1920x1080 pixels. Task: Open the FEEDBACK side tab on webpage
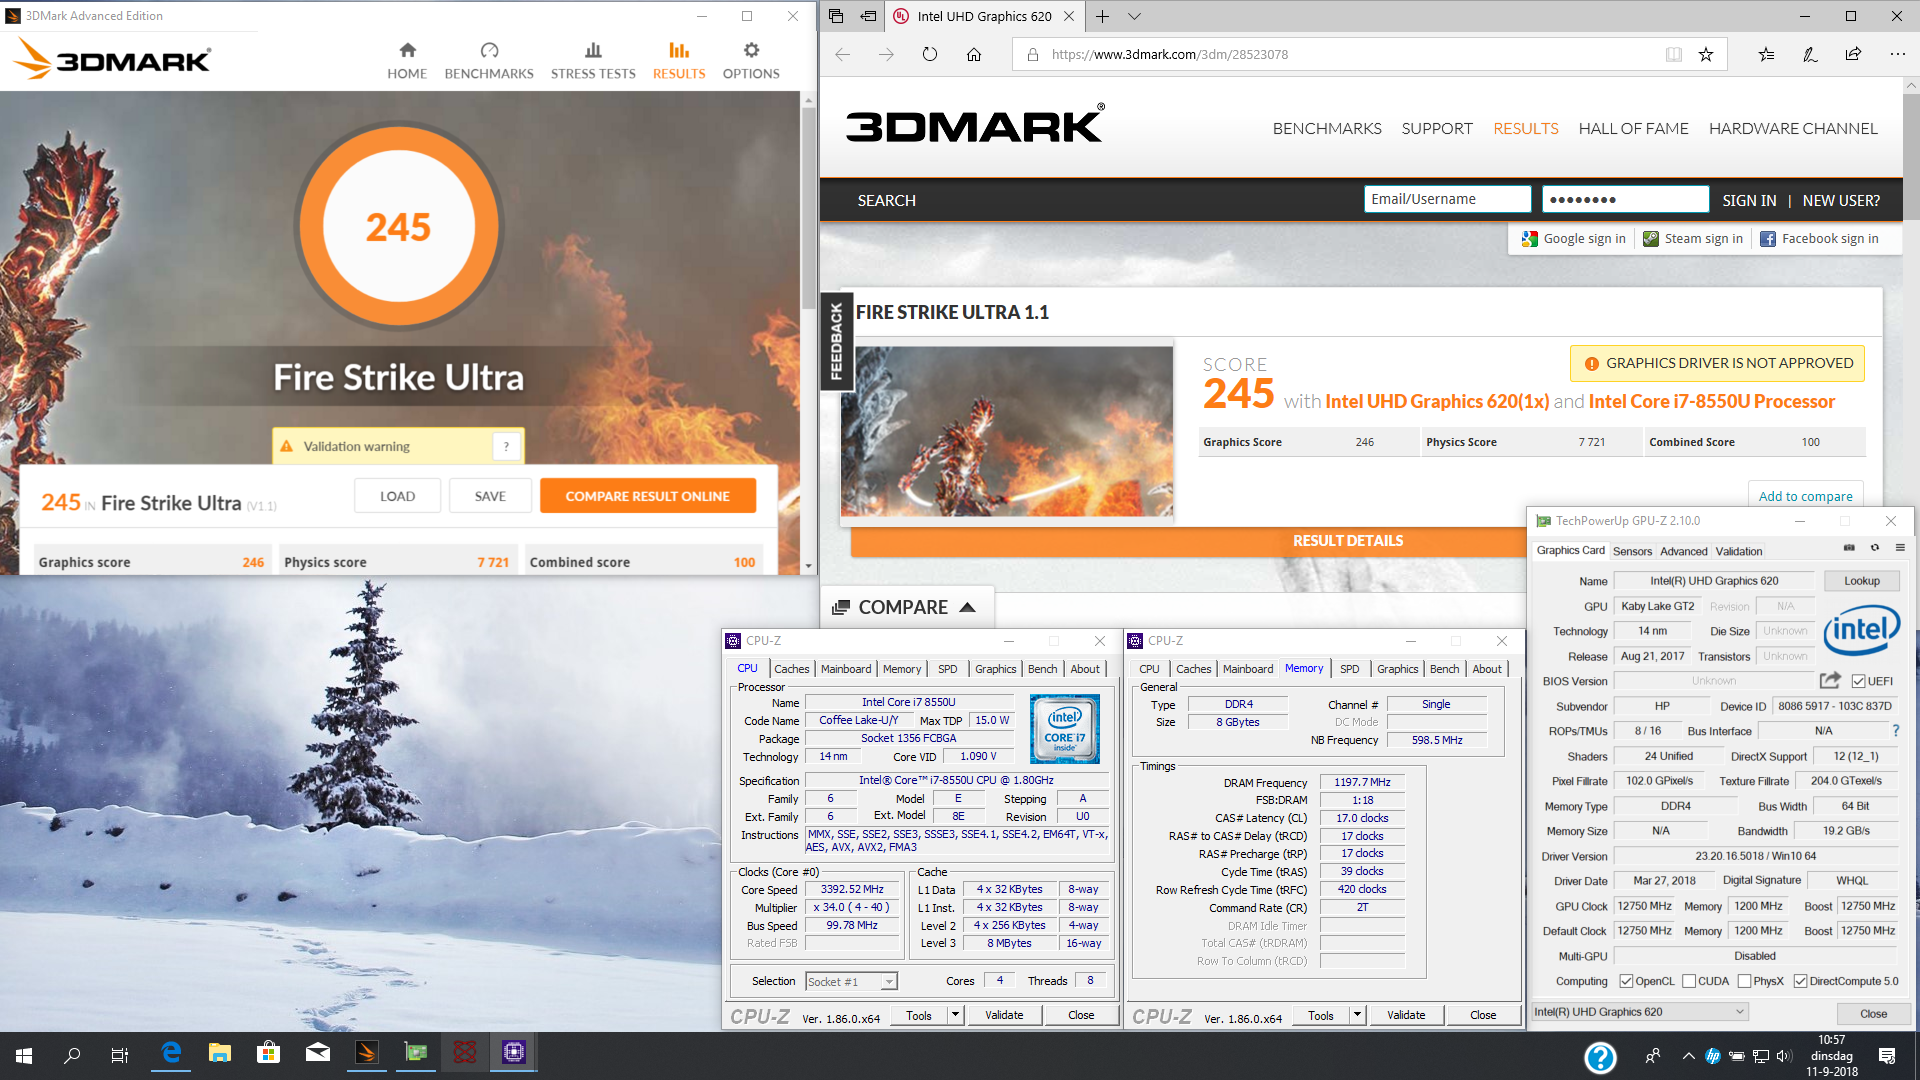(836, 342)
